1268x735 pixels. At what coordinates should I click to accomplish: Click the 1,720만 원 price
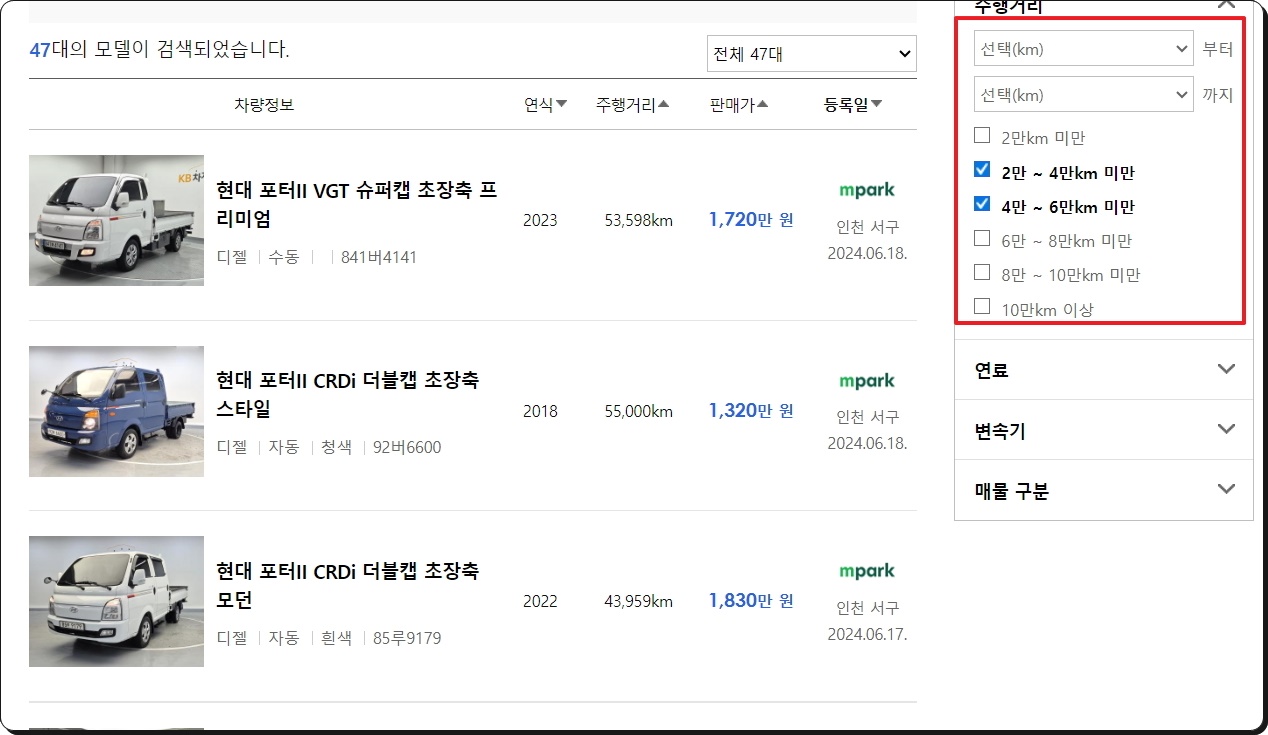point(751,220)
